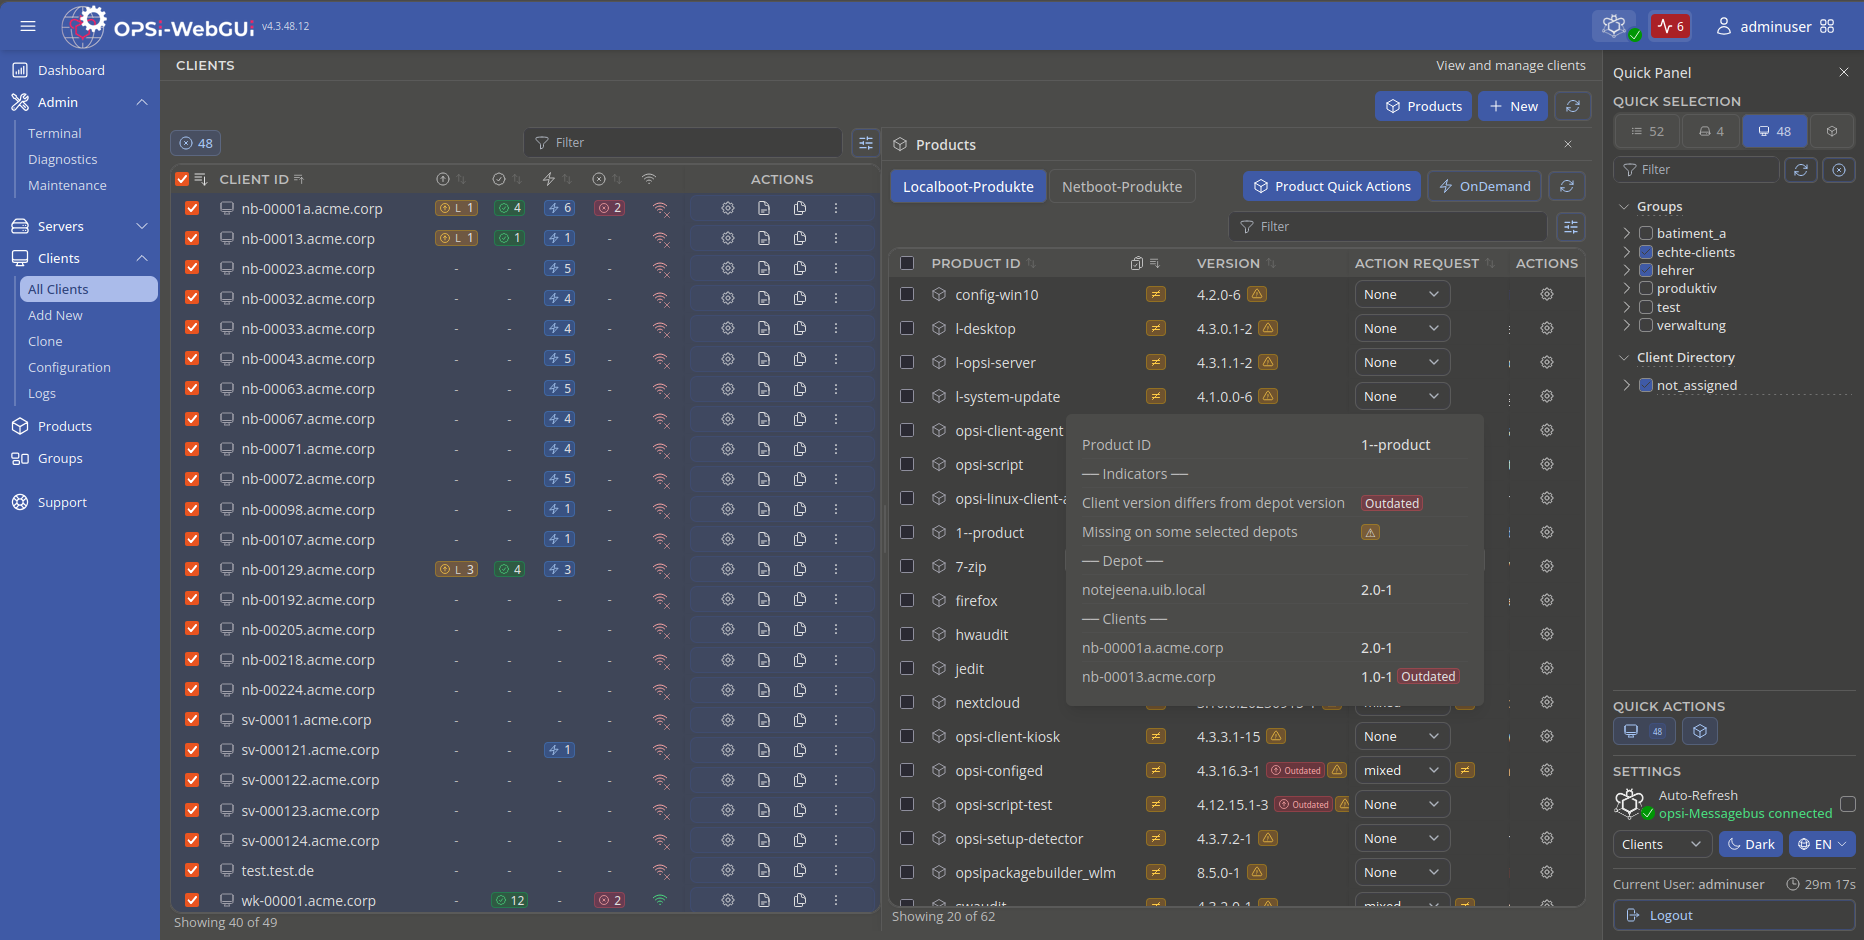Open action request dropdown for config-win10
This screenshot has width=1864, height=940.
1402,294
